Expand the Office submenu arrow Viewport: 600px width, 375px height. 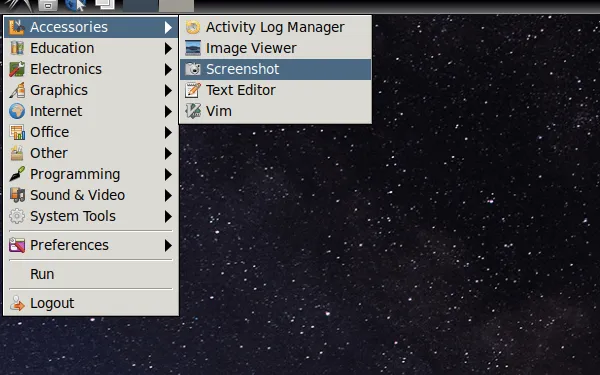168,132
